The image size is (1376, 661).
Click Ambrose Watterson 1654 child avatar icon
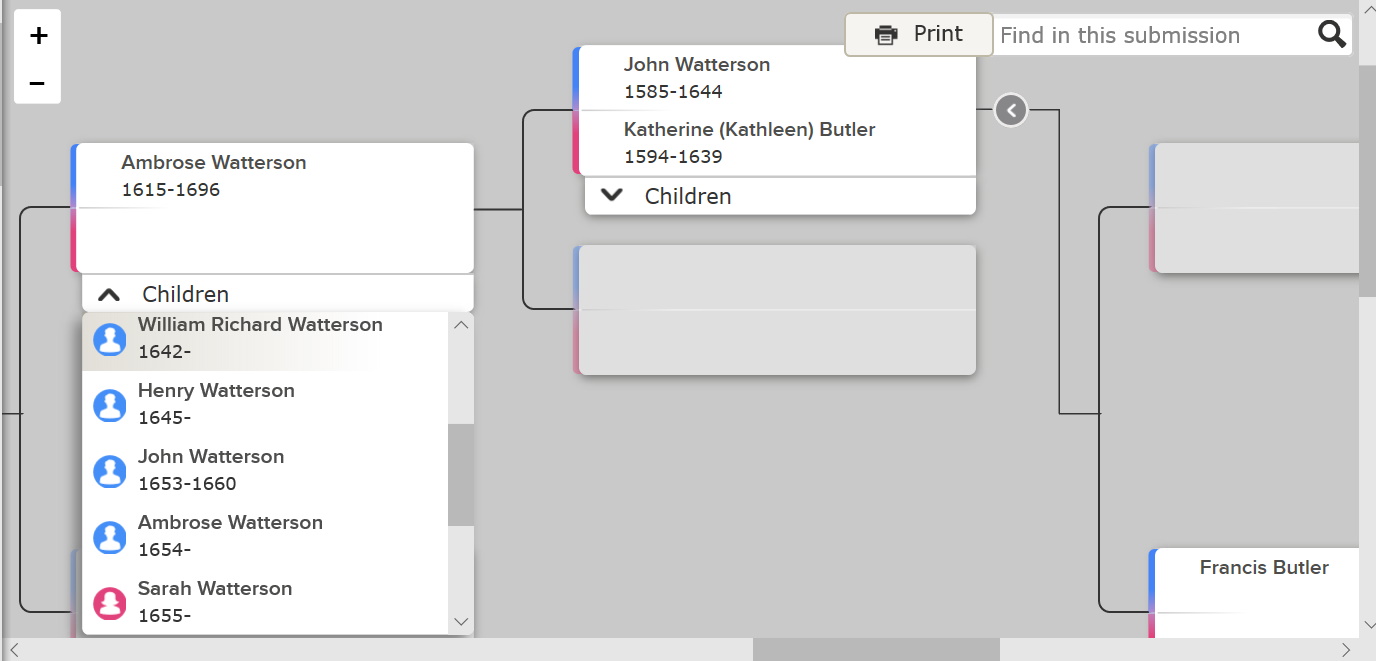pyautogui.click(x=109, y=537)
